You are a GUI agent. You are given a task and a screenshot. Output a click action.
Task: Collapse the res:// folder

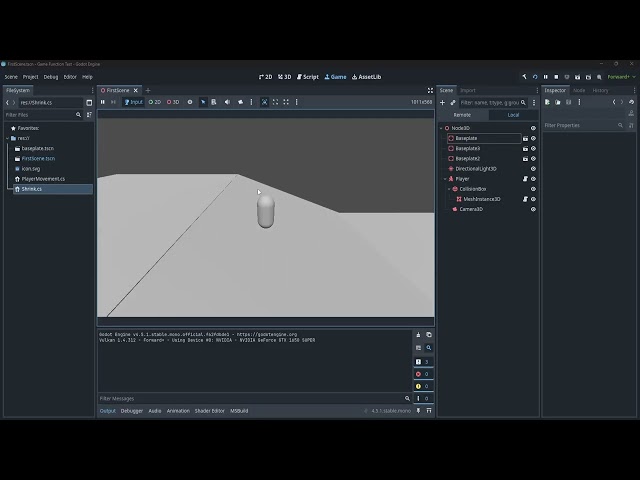click(8, 138)
